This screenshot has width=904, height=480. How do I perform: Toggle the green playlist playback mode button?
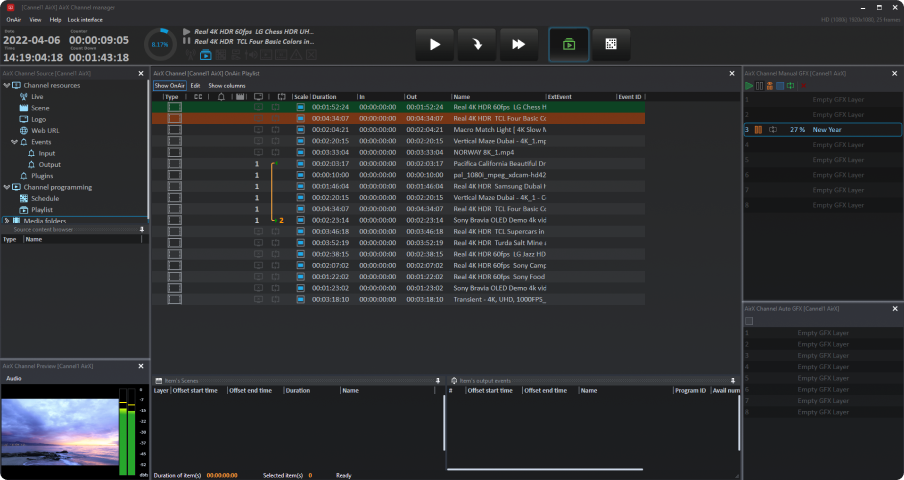pos(568,44)
